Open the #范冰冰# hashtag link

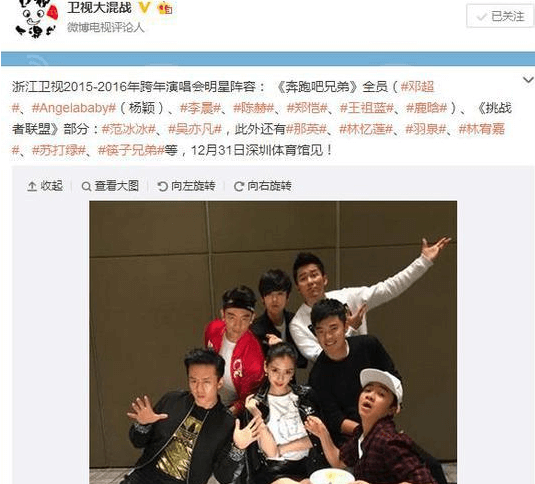click(129, 129)
